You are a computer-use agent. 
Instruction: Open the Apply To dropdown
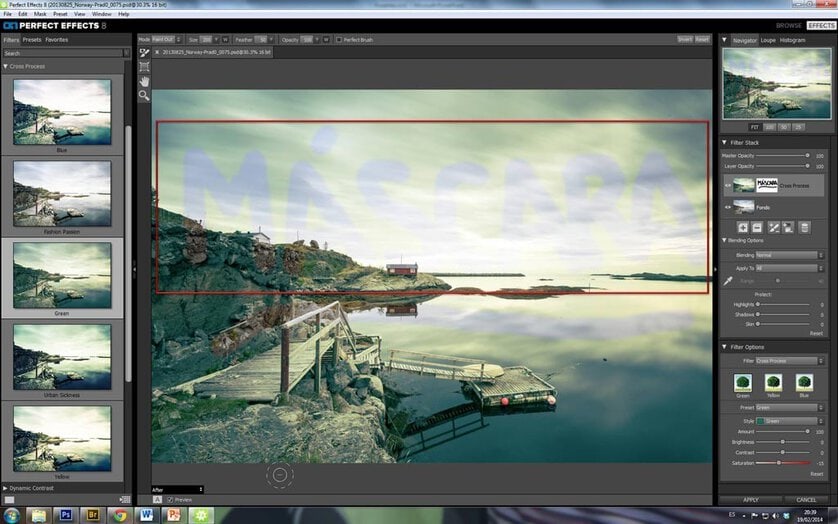(789, 268)
